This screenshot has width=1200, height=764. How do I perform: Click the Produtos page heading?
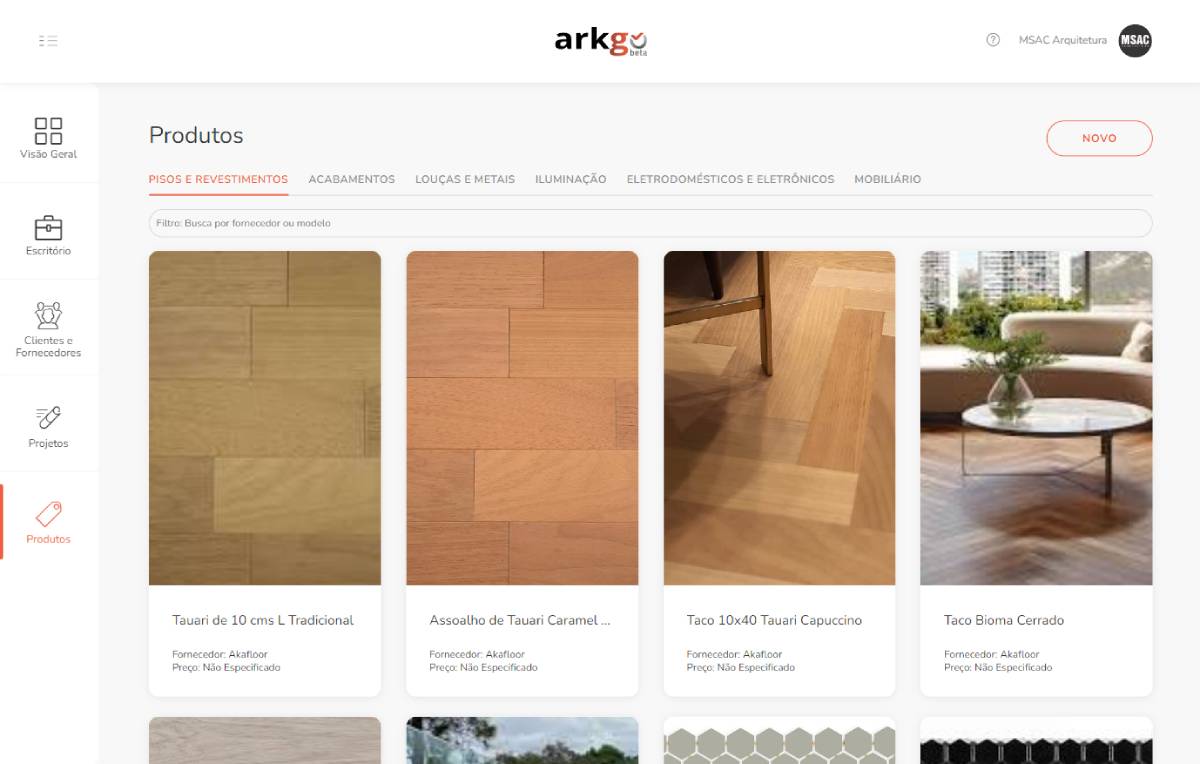[196, 135]
